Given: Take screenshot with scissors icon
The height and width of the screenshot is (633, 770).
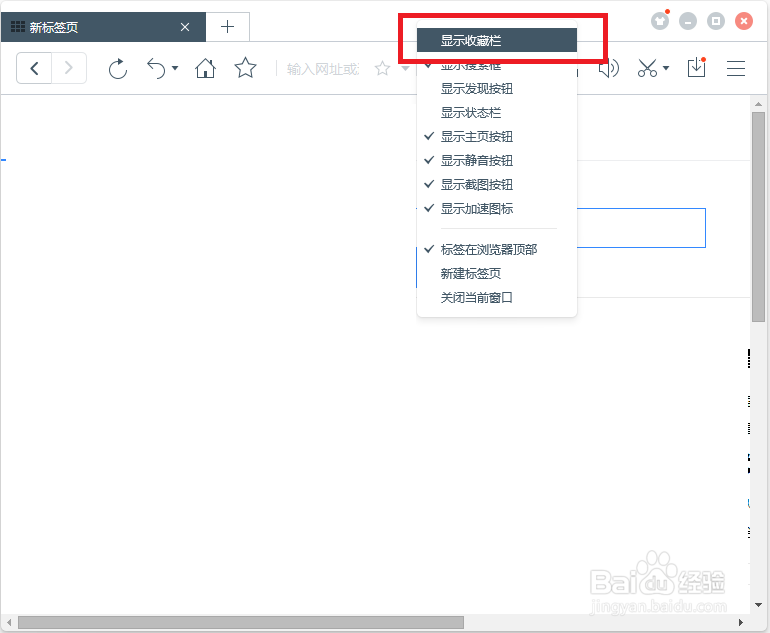Looking at the screenshot, I should tap(647, 68).
